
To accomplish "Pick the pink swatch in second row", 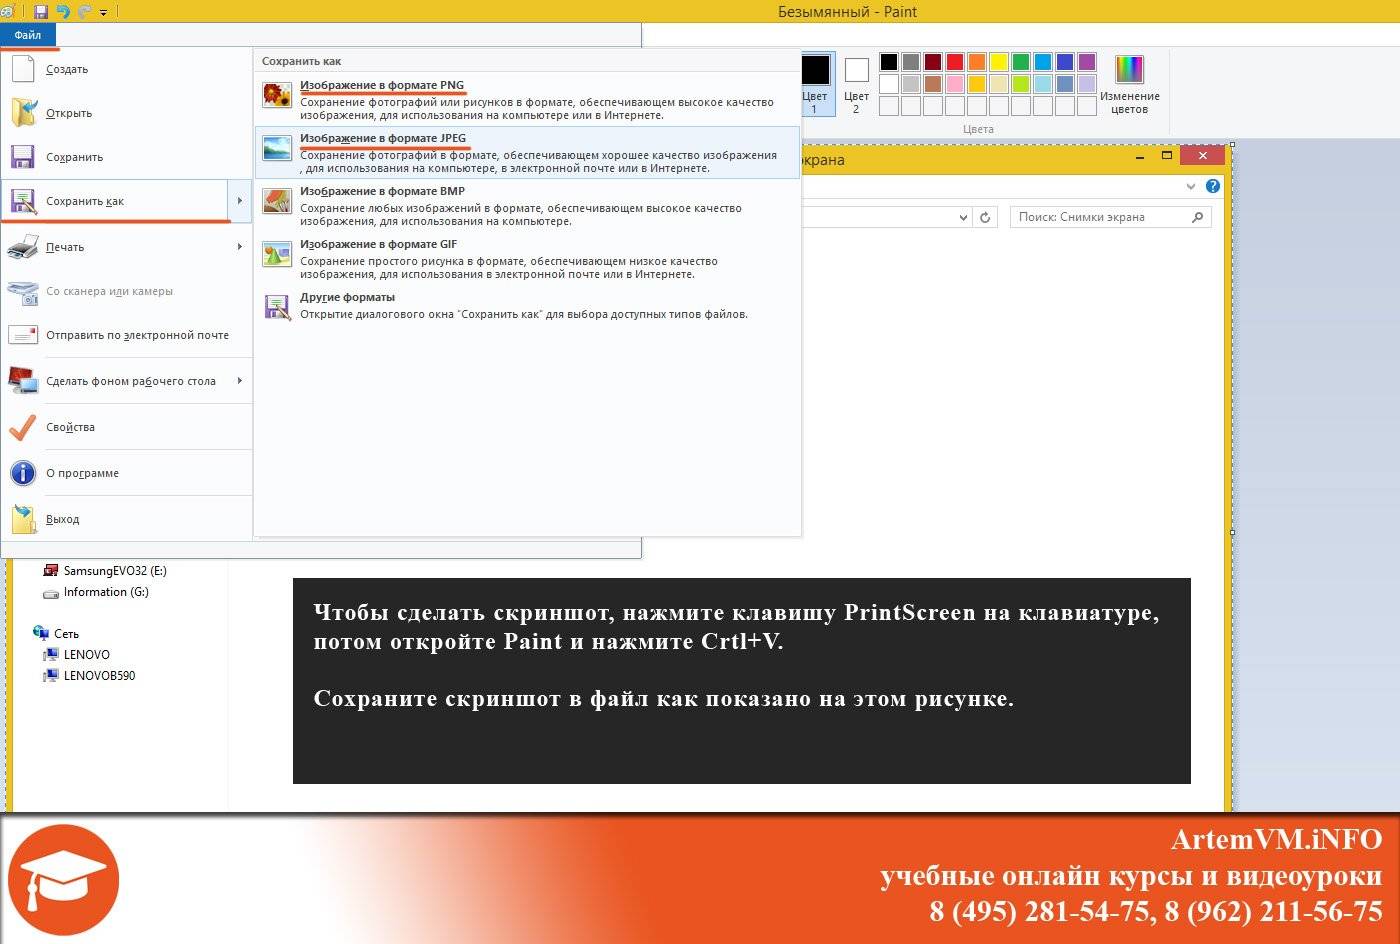I will 955,84.
